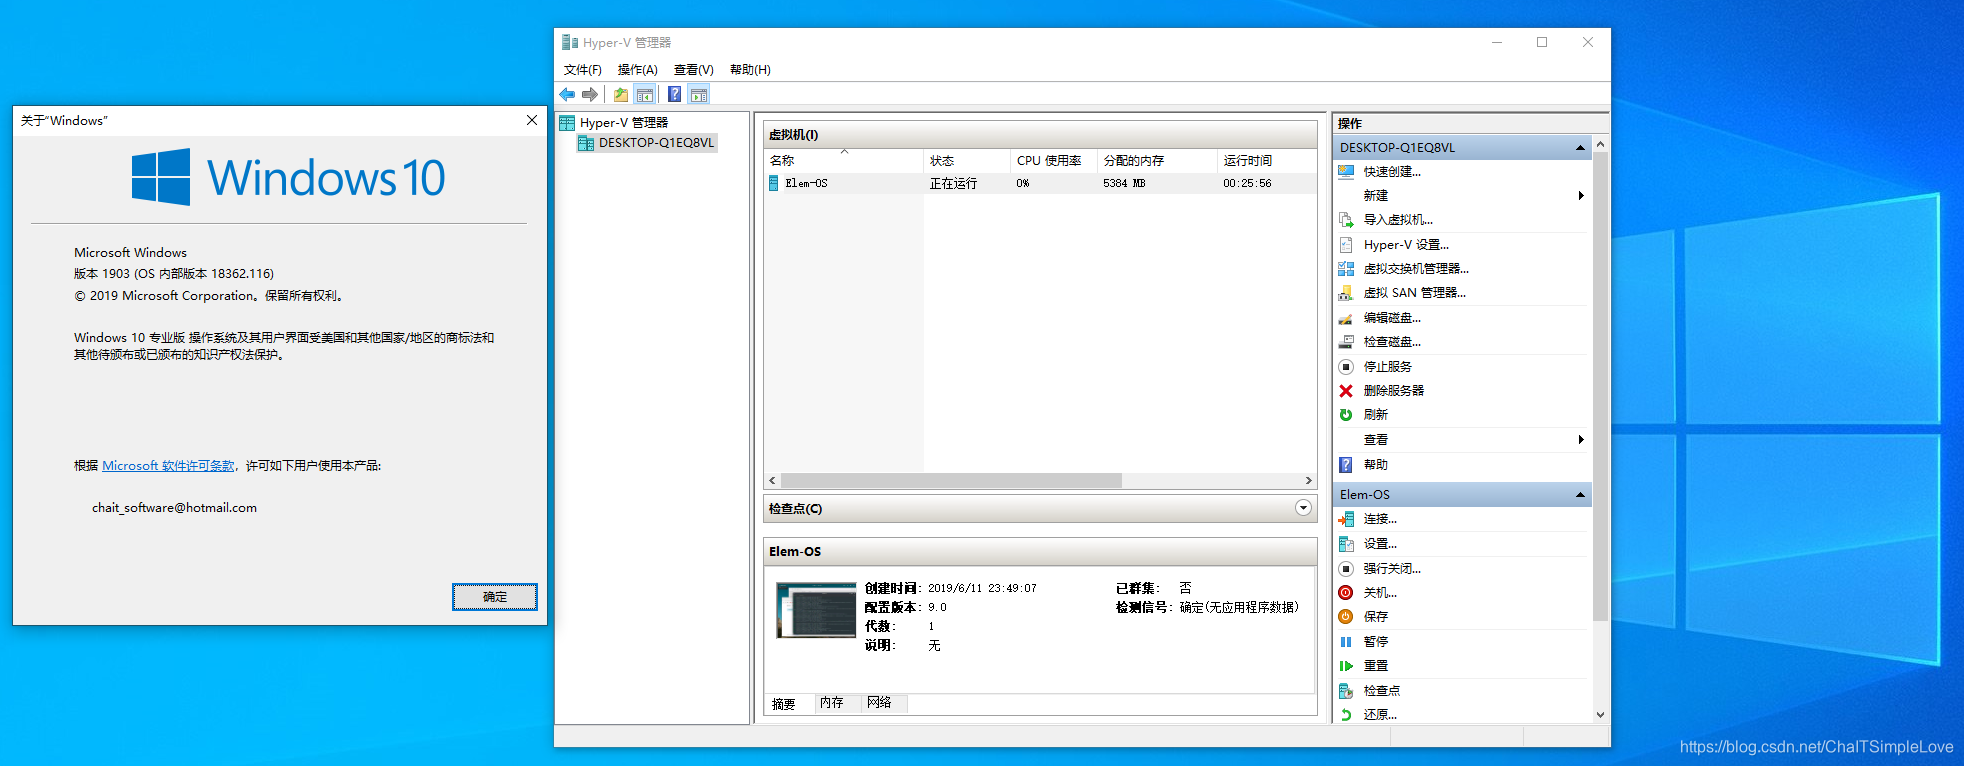Viewport: 1964px width, 766px height.
Task: Select Hyper-V 管理器 root tree node
Action: coord(614,123)
